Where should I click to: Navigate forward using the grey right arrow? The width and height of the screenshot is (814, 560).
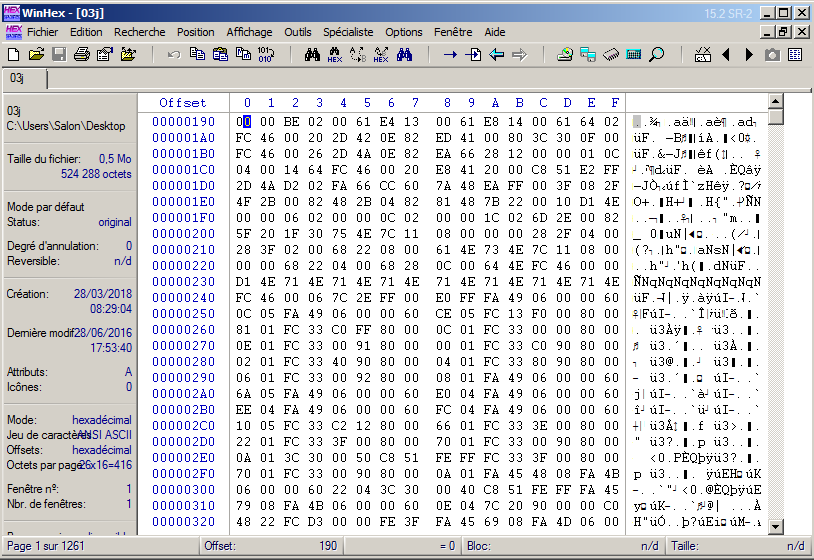pyautogui.click(x=520, y=54)
